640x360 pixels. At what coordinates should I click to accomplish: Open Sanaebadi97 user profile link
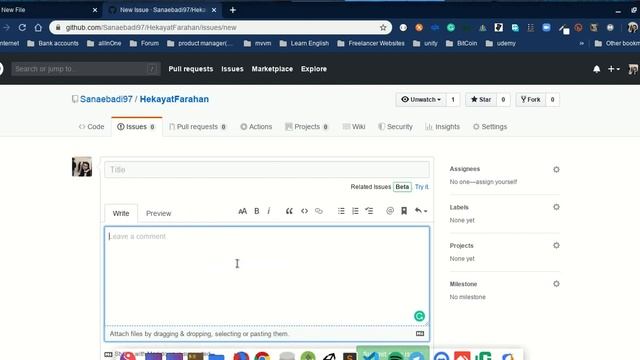click(x=106, y=99)
